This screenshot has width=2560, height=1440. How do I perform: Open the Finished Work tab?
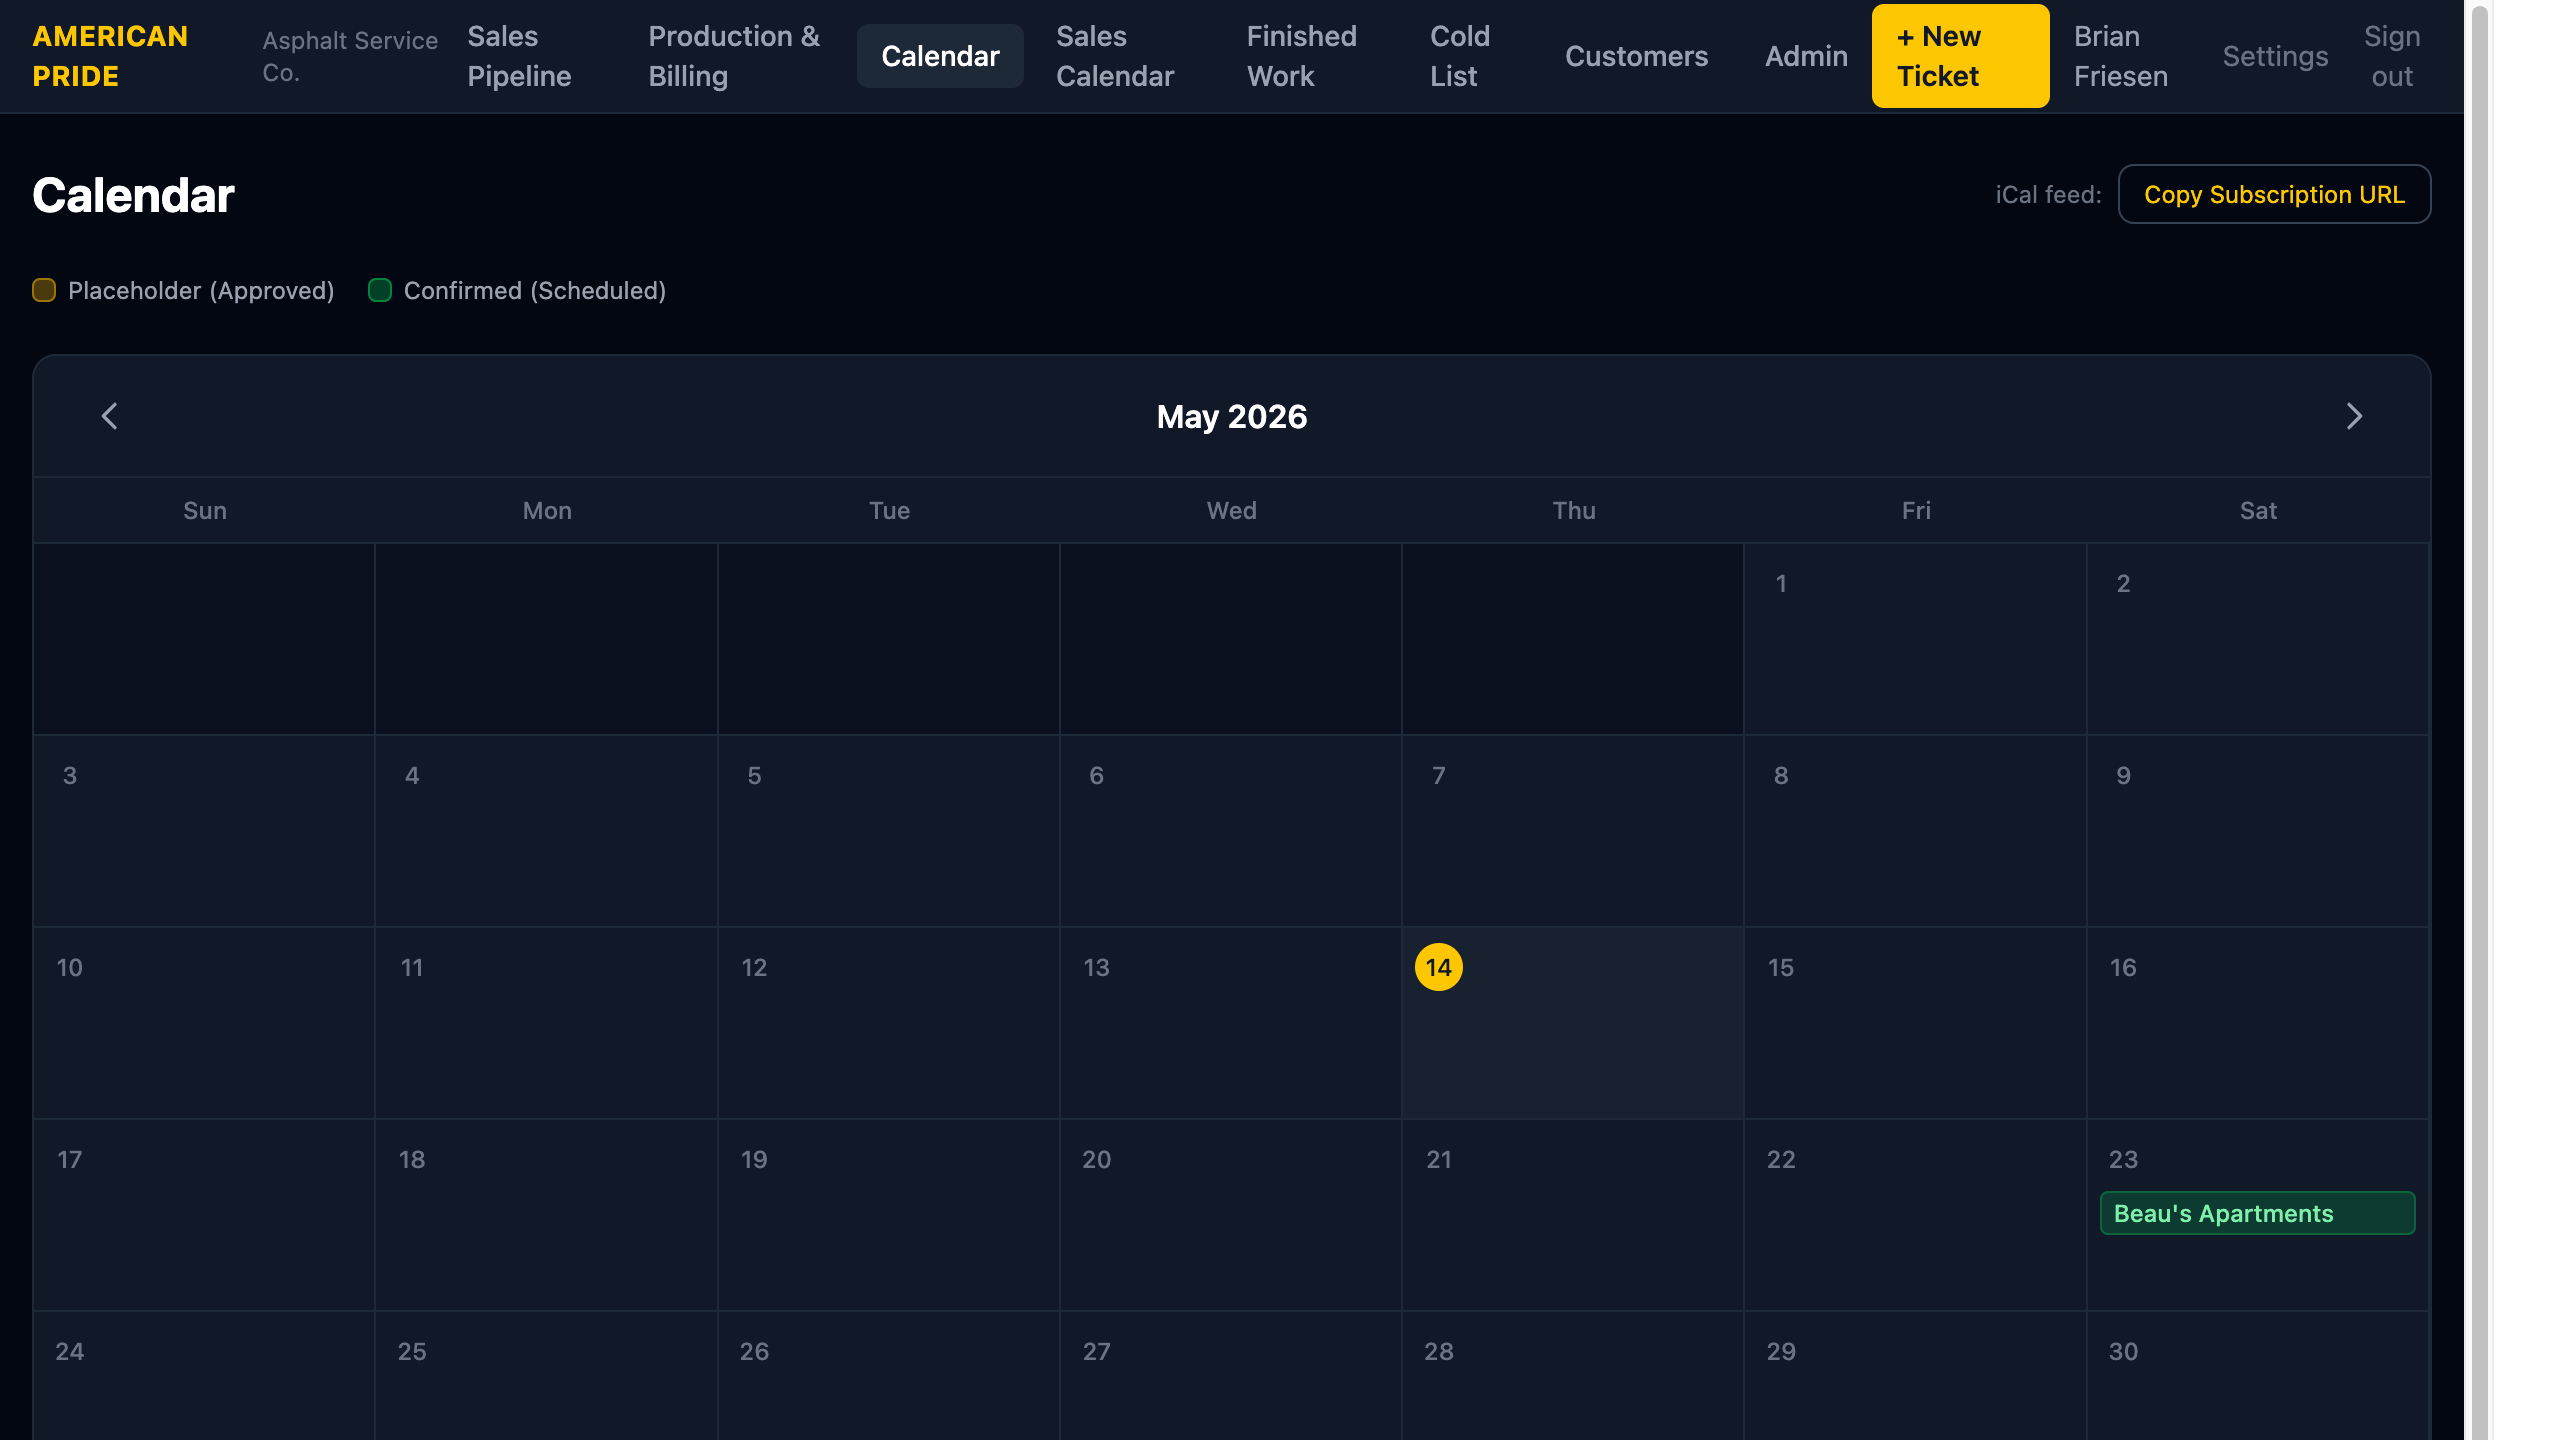pyautogui.click(x=1301, y=56)
